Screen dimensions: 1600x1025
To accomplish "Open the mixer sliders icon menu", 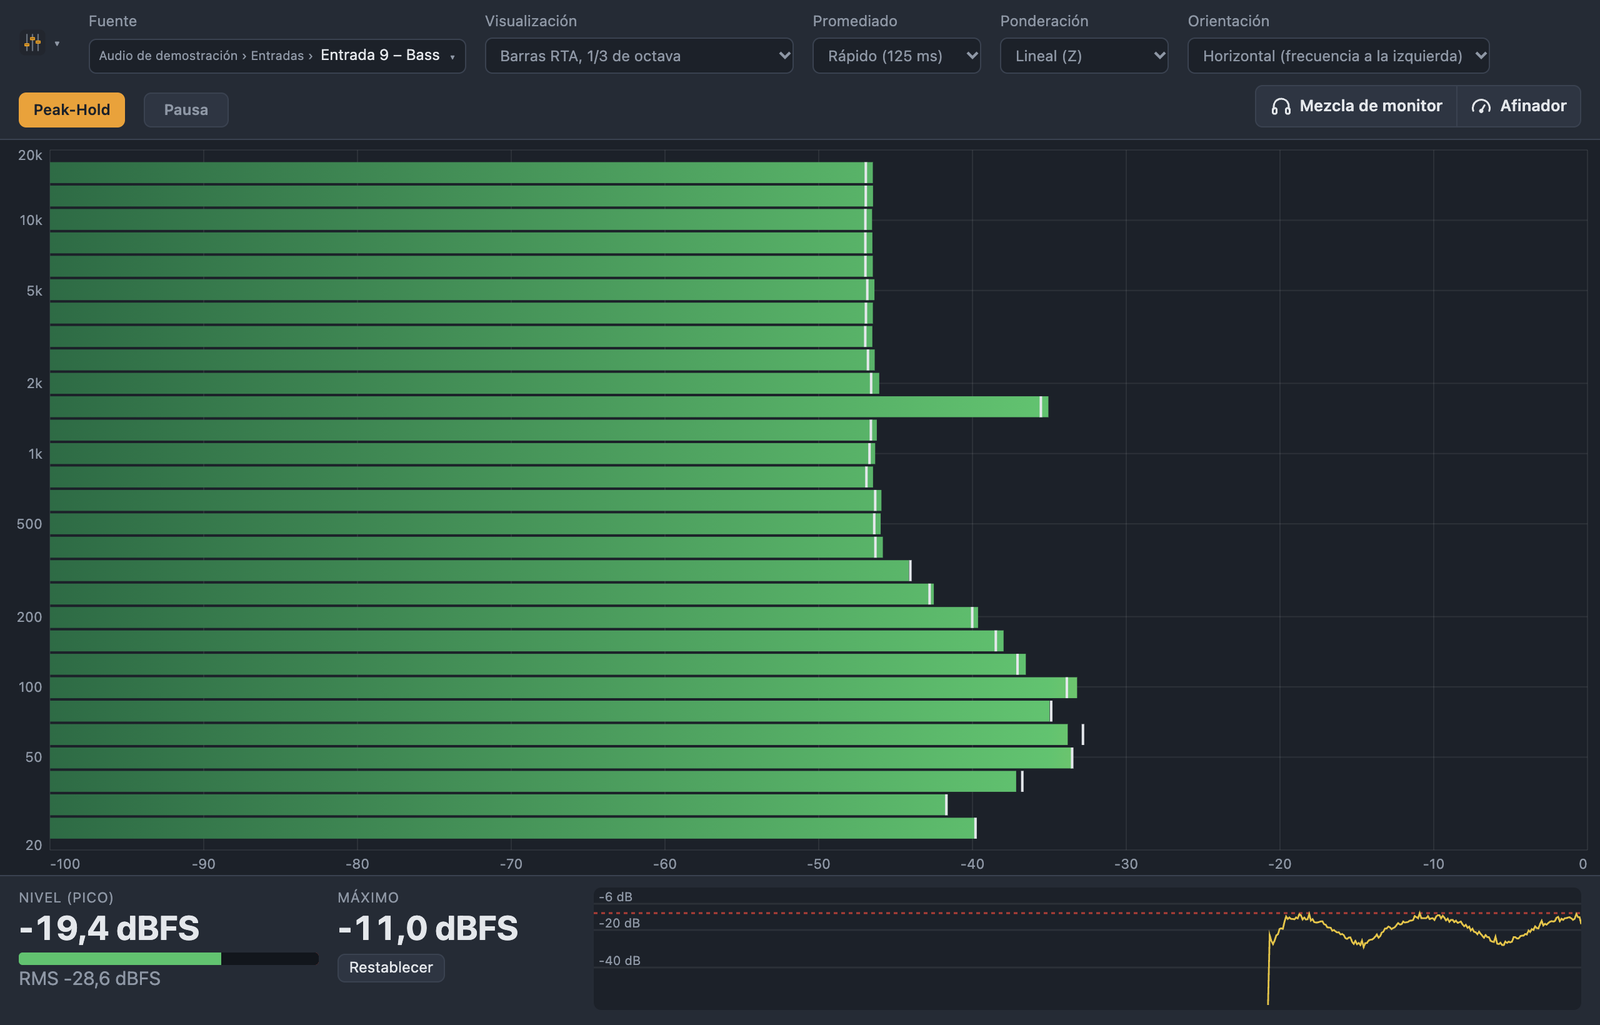I will [x=32, y=43].
